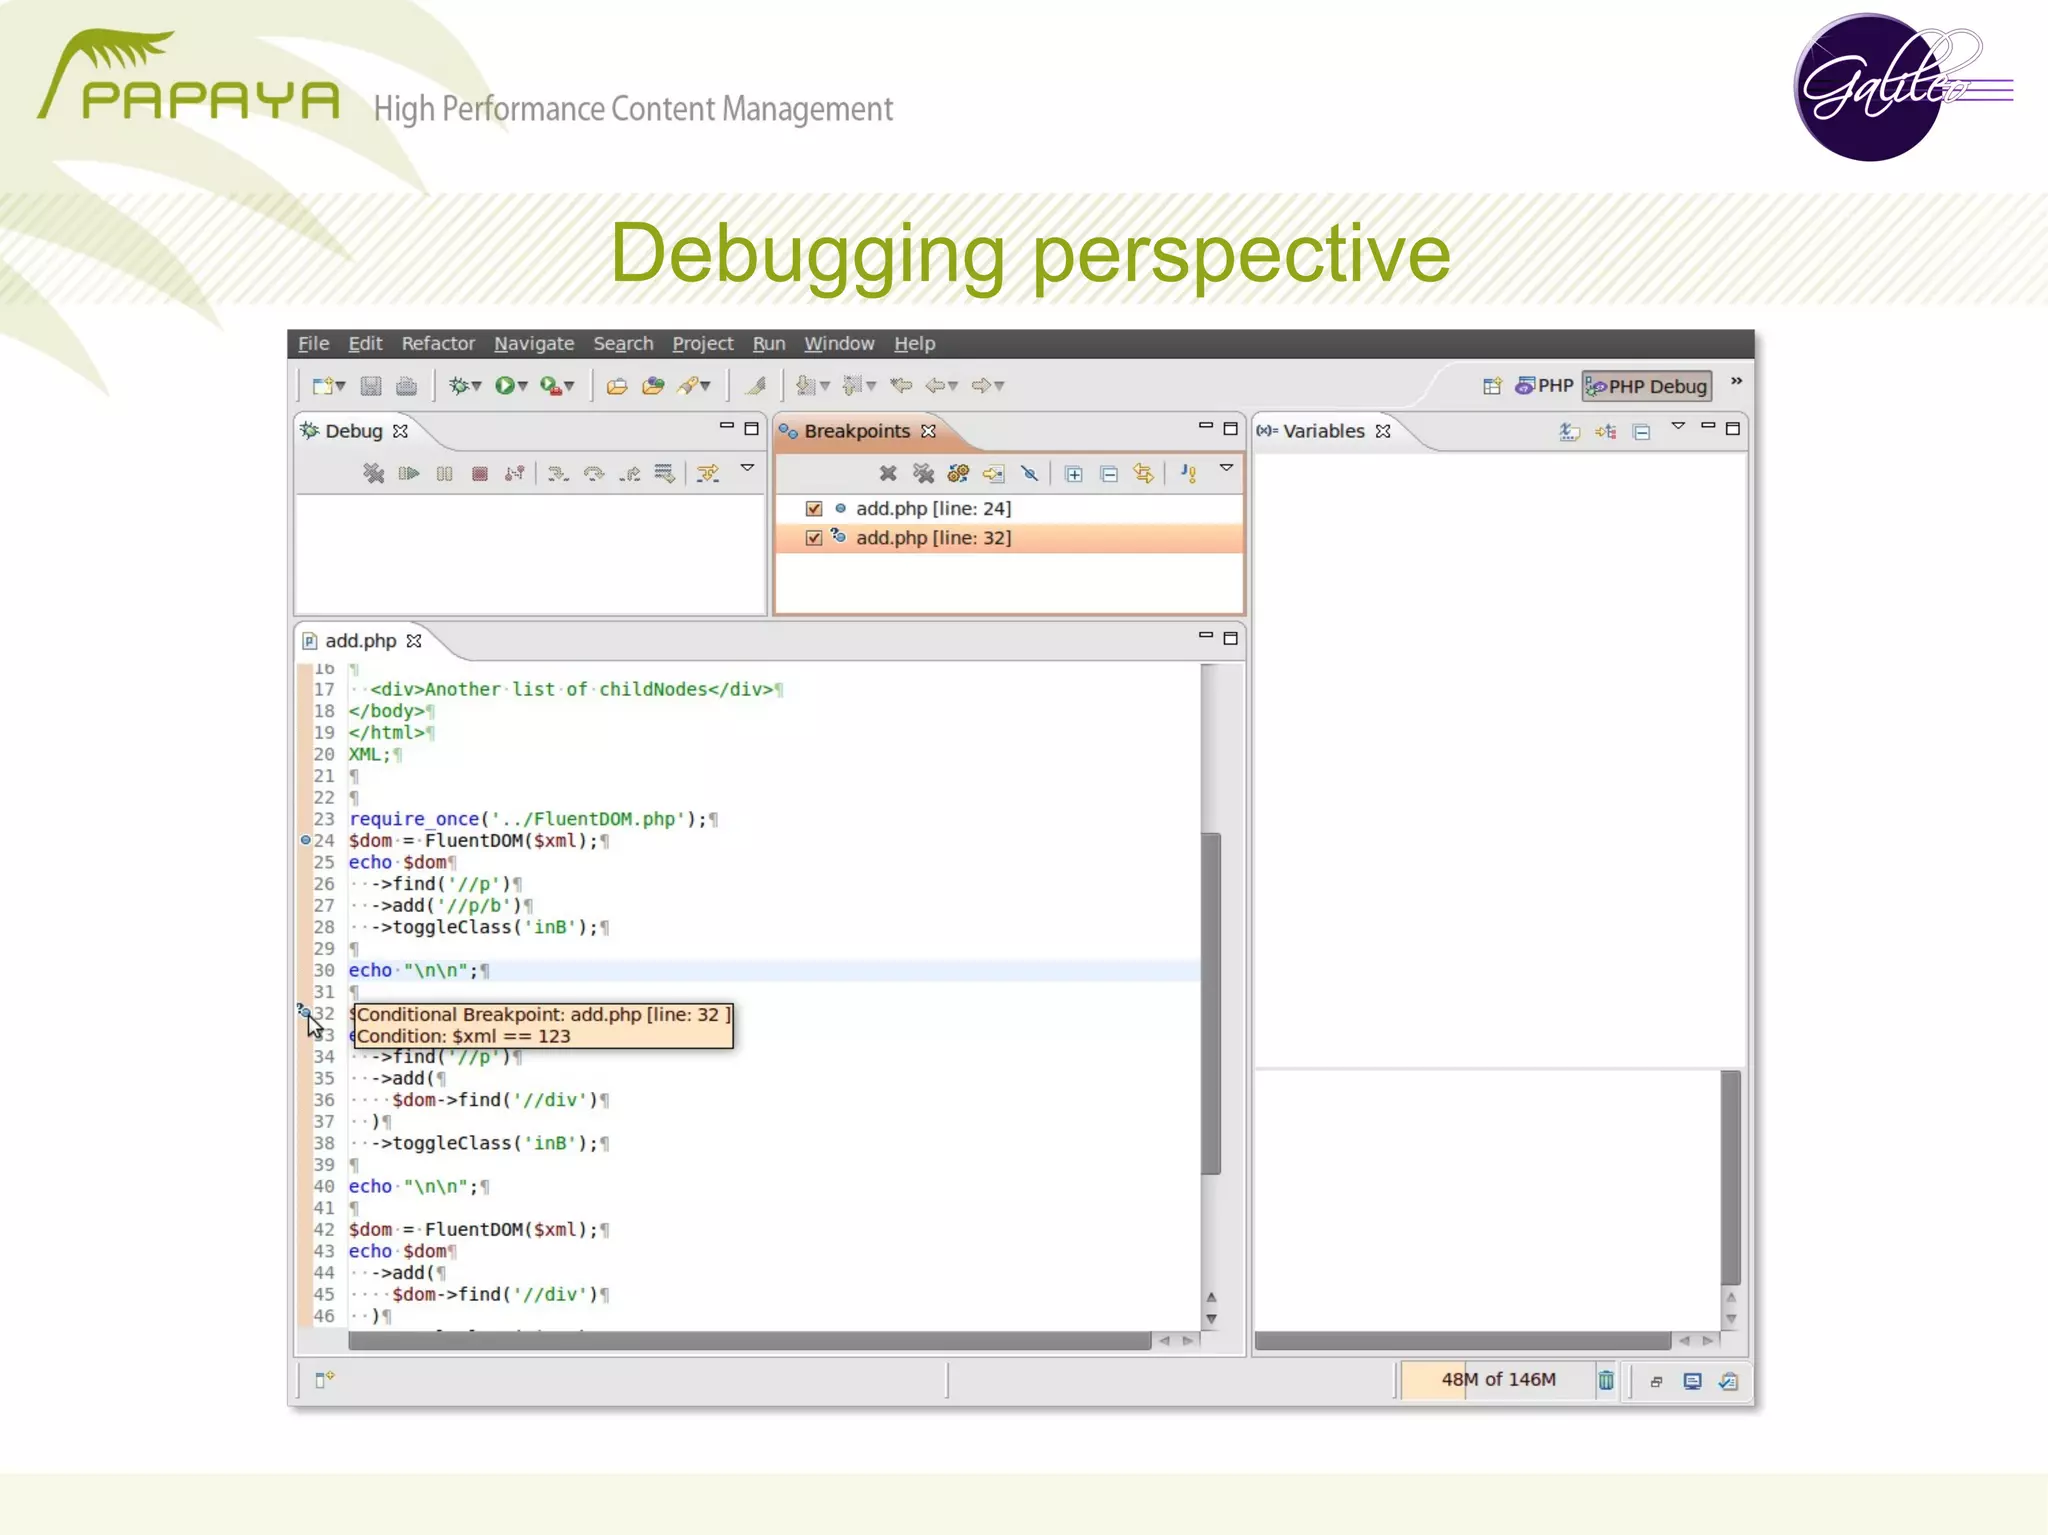Click the Save icon in main toolbar
Viewport: 2048px width, 1535px height.
[371, 386]
